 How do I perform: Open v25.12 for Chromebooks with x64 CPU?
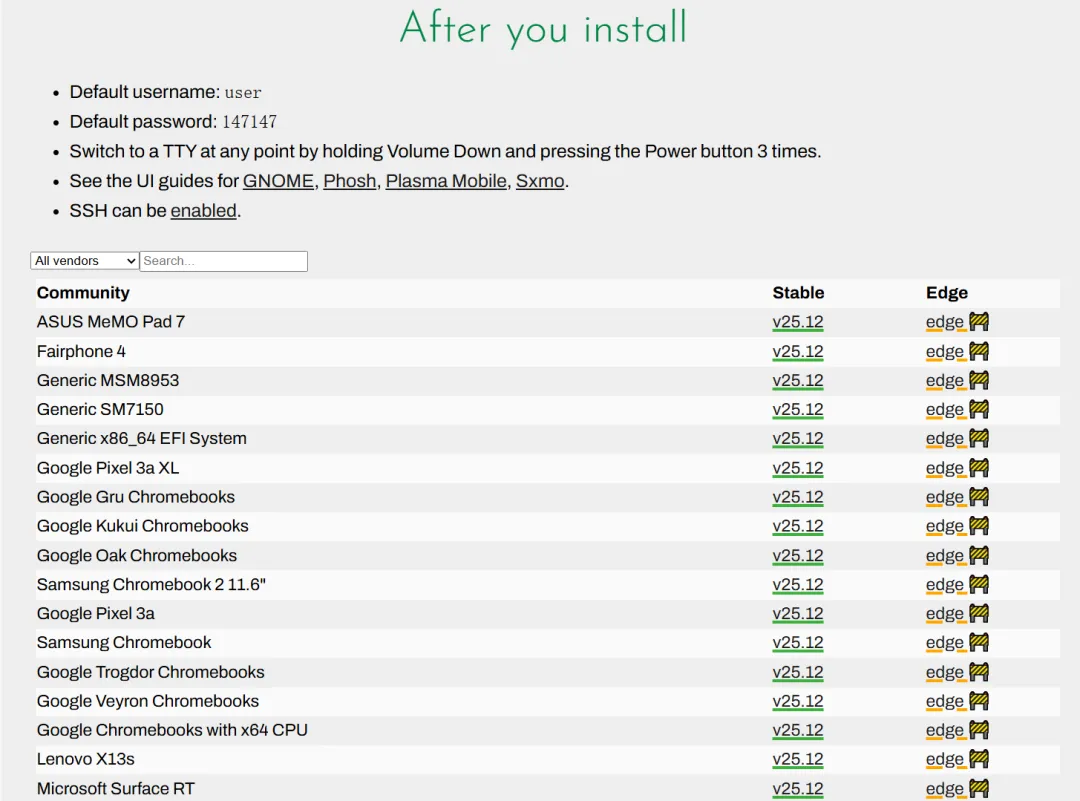coord(798,730)
